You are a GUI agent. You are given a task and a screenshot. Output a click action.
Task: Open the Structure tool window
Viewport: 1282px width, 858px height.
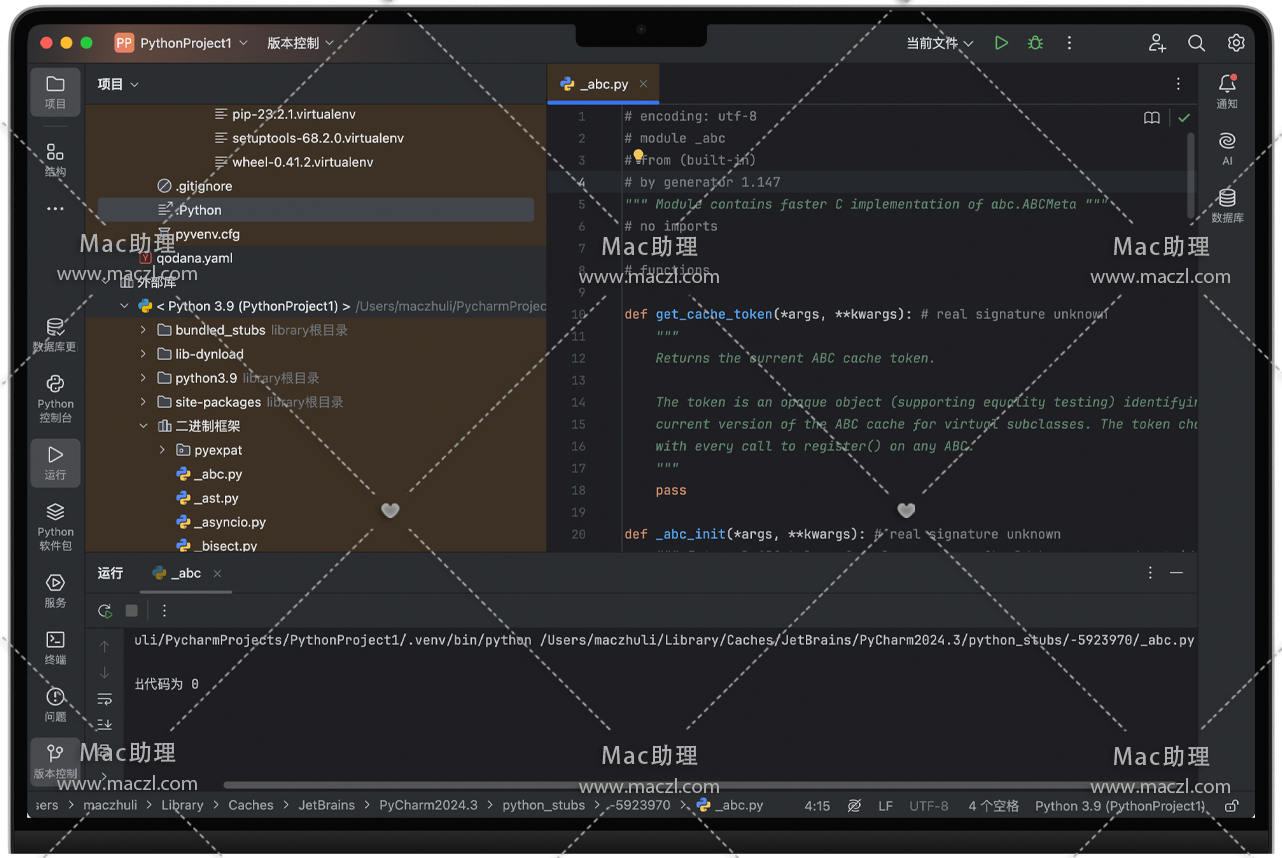56,158
